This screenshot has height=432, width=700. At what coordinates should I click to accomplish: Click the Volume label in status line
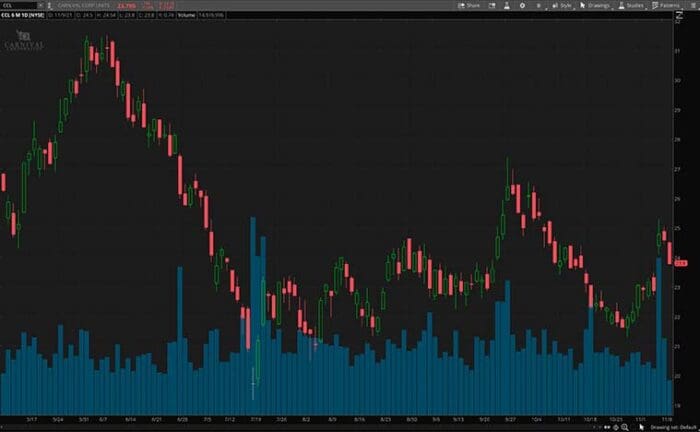[186, 15]
